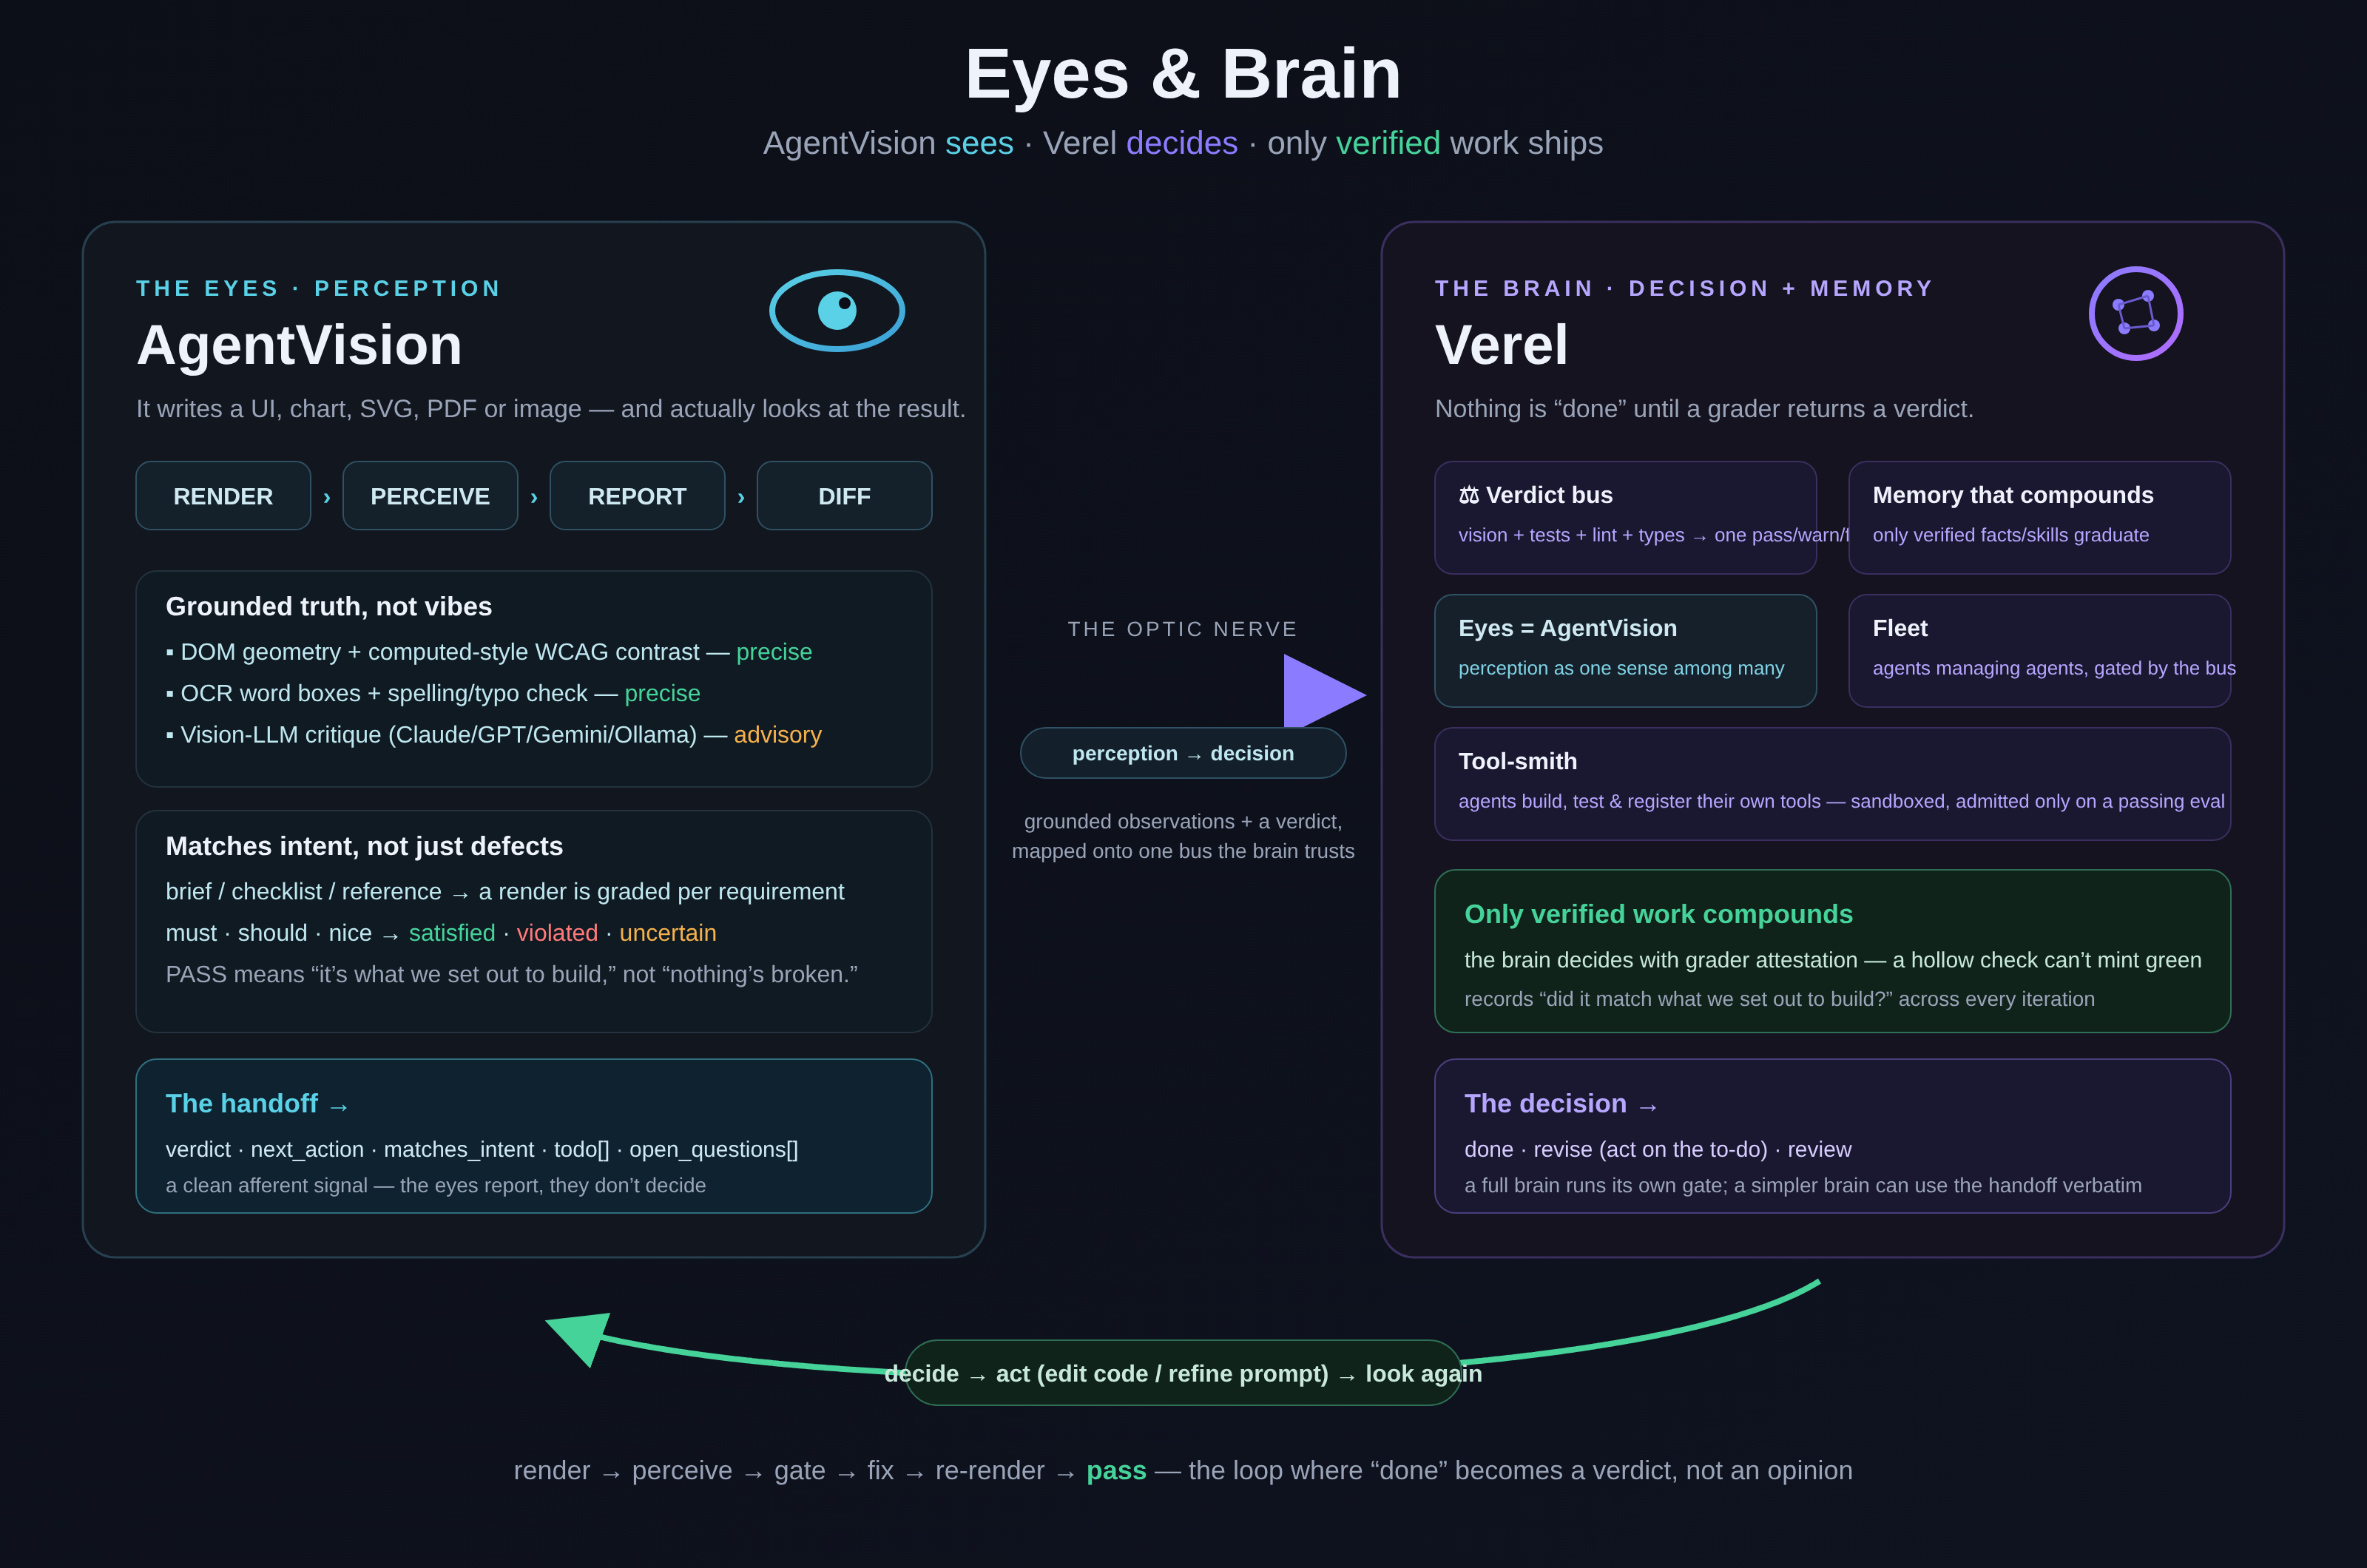This screenshot has width=2367, height=1568.
Task: Click the red violated status word
Action: [x=557, y=933]
